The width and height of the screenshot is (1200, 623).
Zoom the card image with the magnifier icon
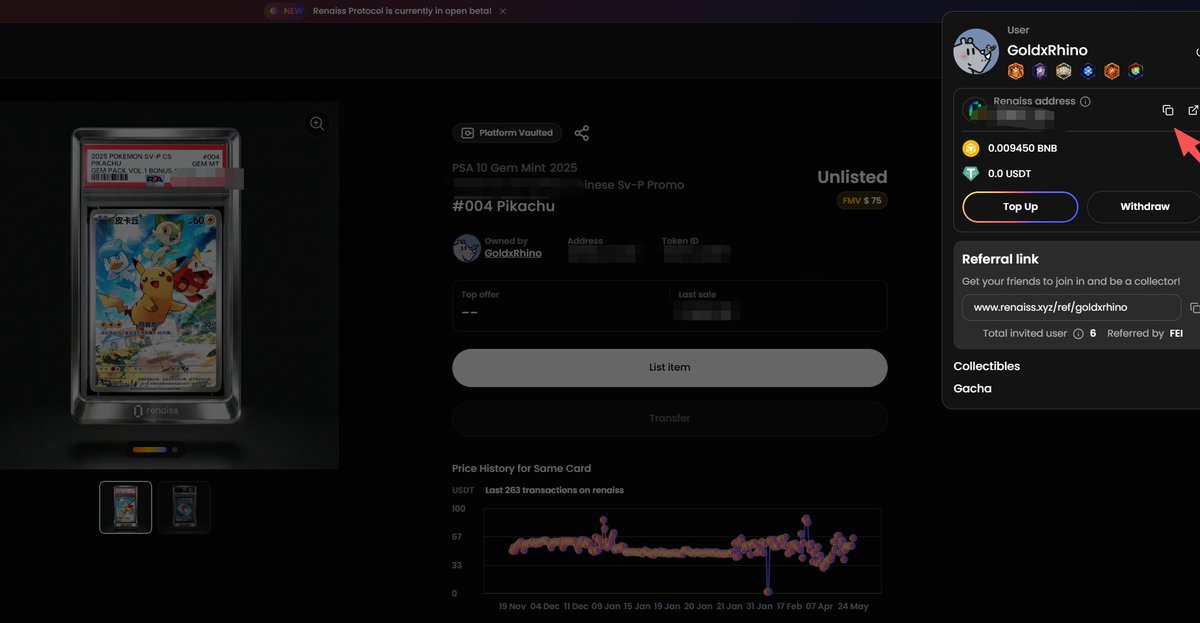[x=317, y=123]
